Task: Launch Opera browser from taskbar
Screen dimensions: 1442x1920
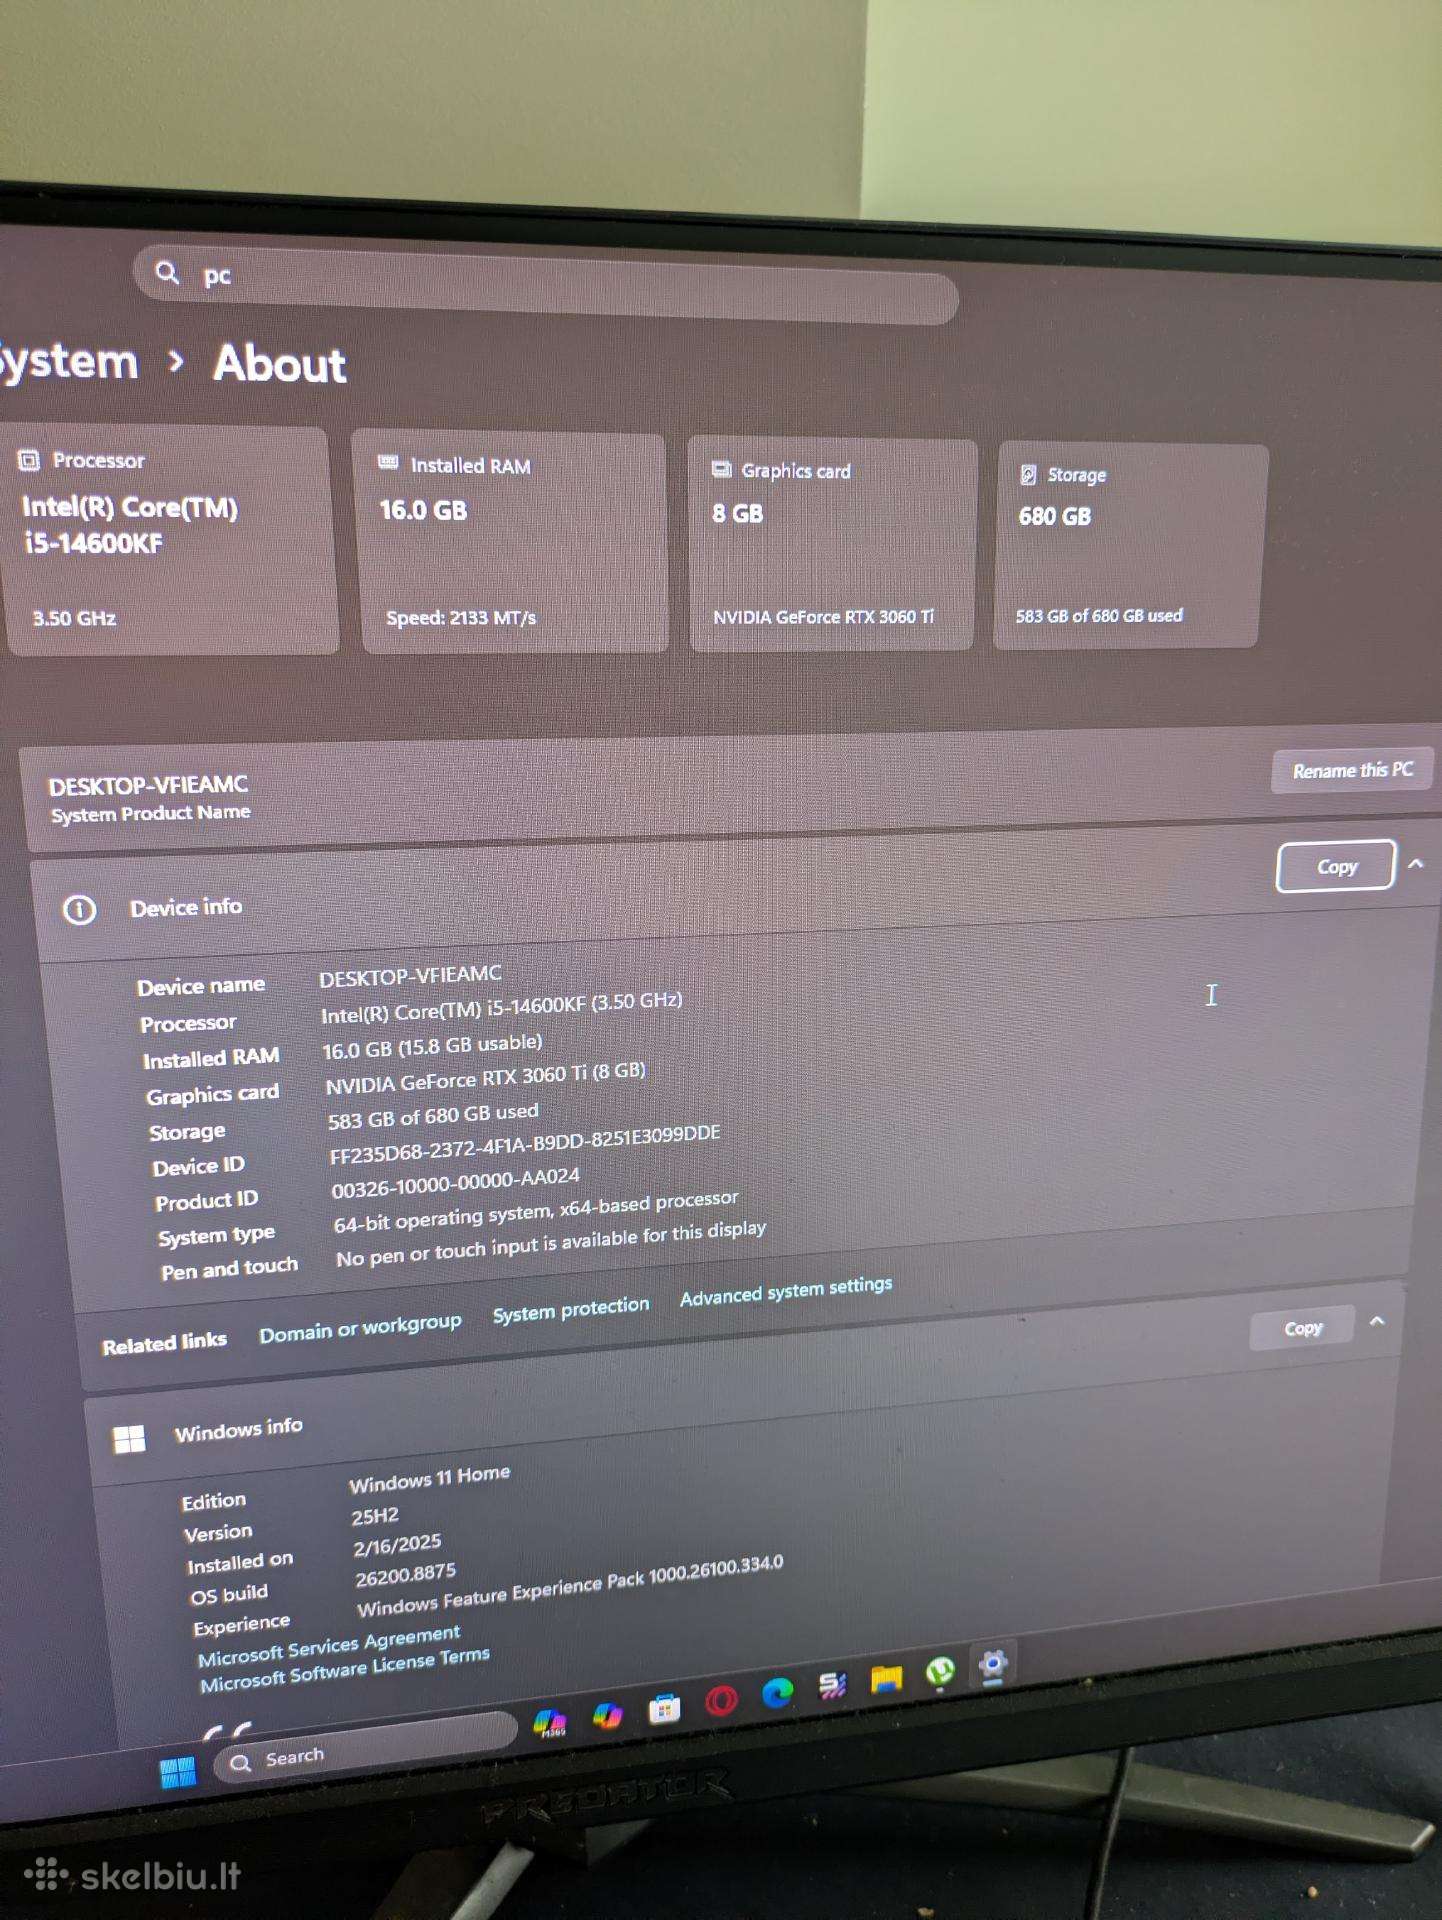Action: coord(721,1700)
